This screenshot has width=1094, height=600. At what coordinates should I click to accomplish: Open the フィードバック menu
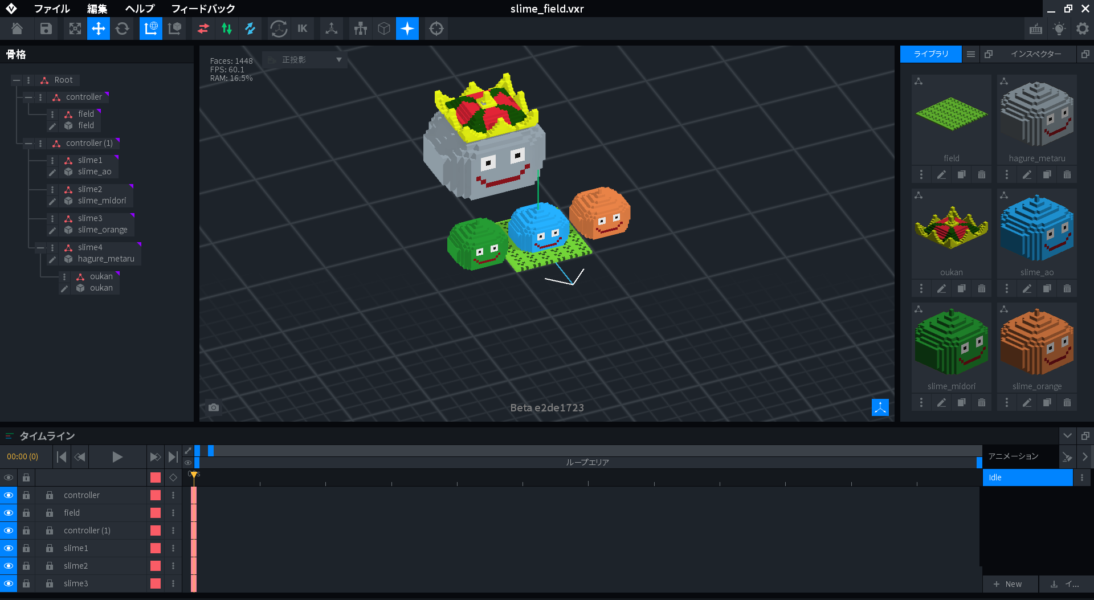click(x=203, y=8)
